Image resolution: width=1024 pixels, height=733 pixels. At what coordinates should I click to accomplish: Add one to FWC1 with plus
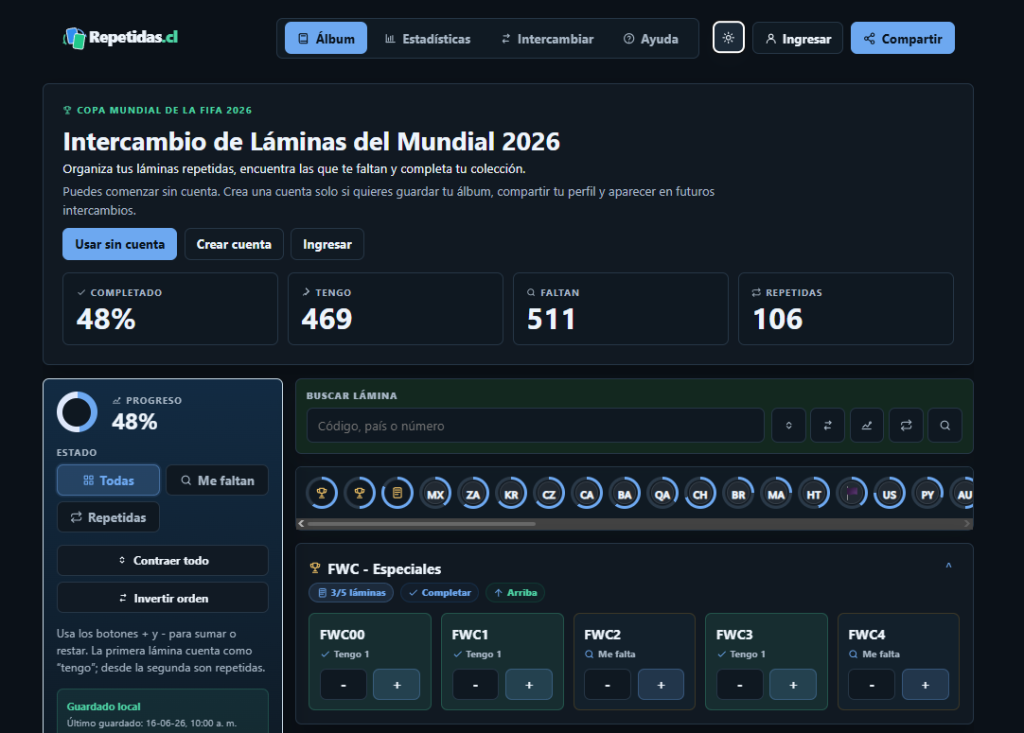pyautogui.click(x=529, y=685)
